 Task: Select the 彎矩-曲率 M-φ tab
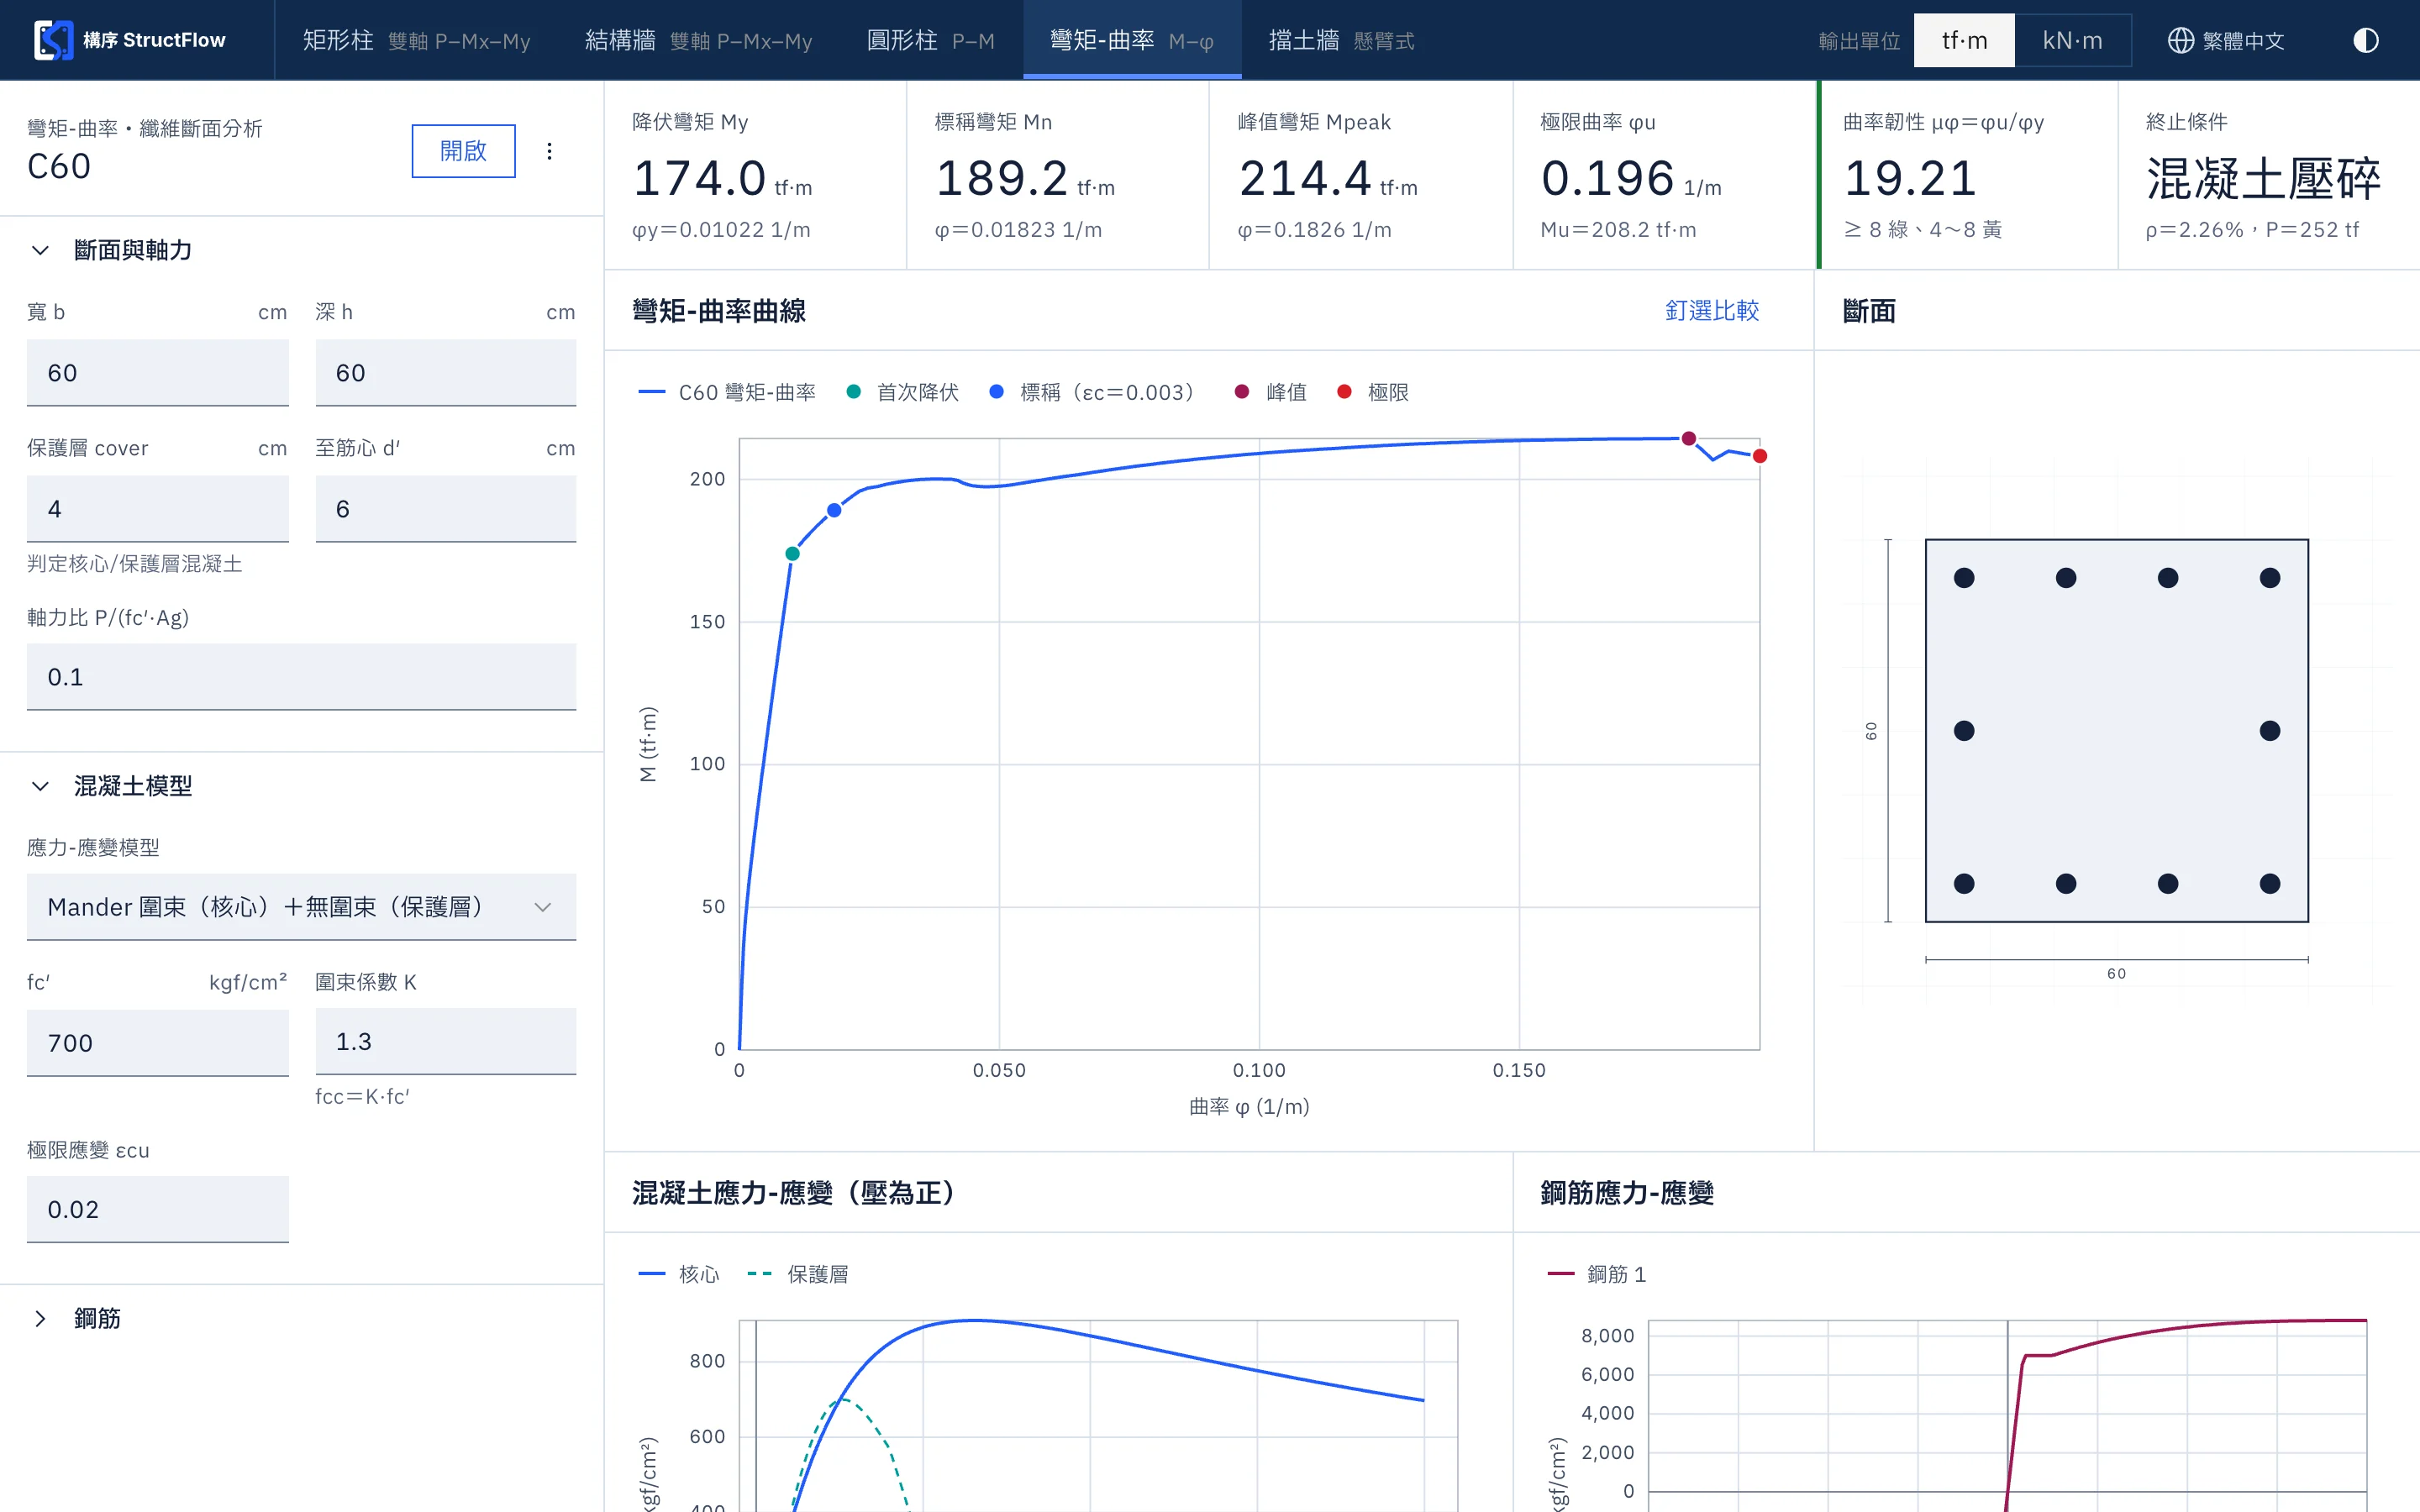click(x=1132, y=40)
